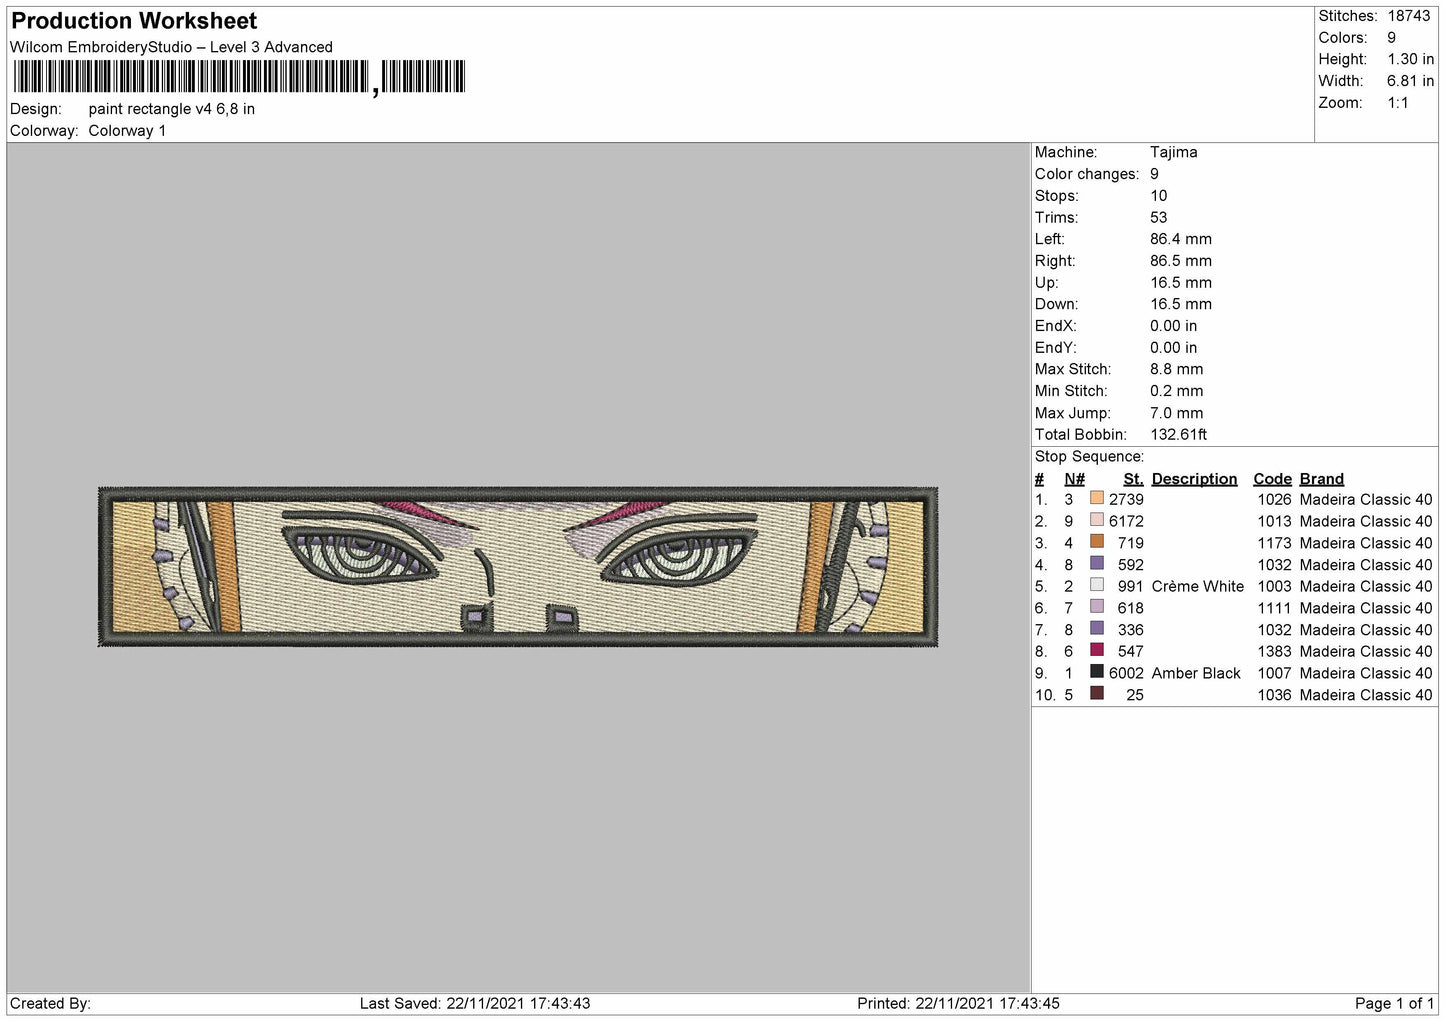Click the code '1111' in row 6
Image resolution: width=1445 pixels, height=1021 pixels.
point(1274,608)
